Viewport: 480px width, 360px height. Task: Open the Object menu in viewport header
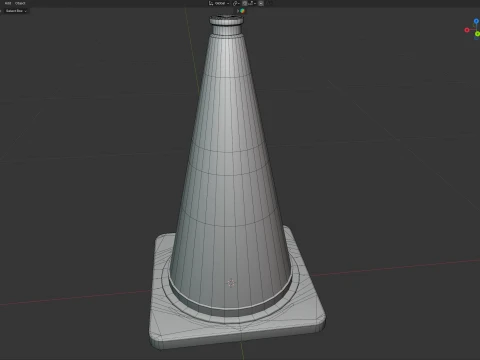click(x=20, y=3)
